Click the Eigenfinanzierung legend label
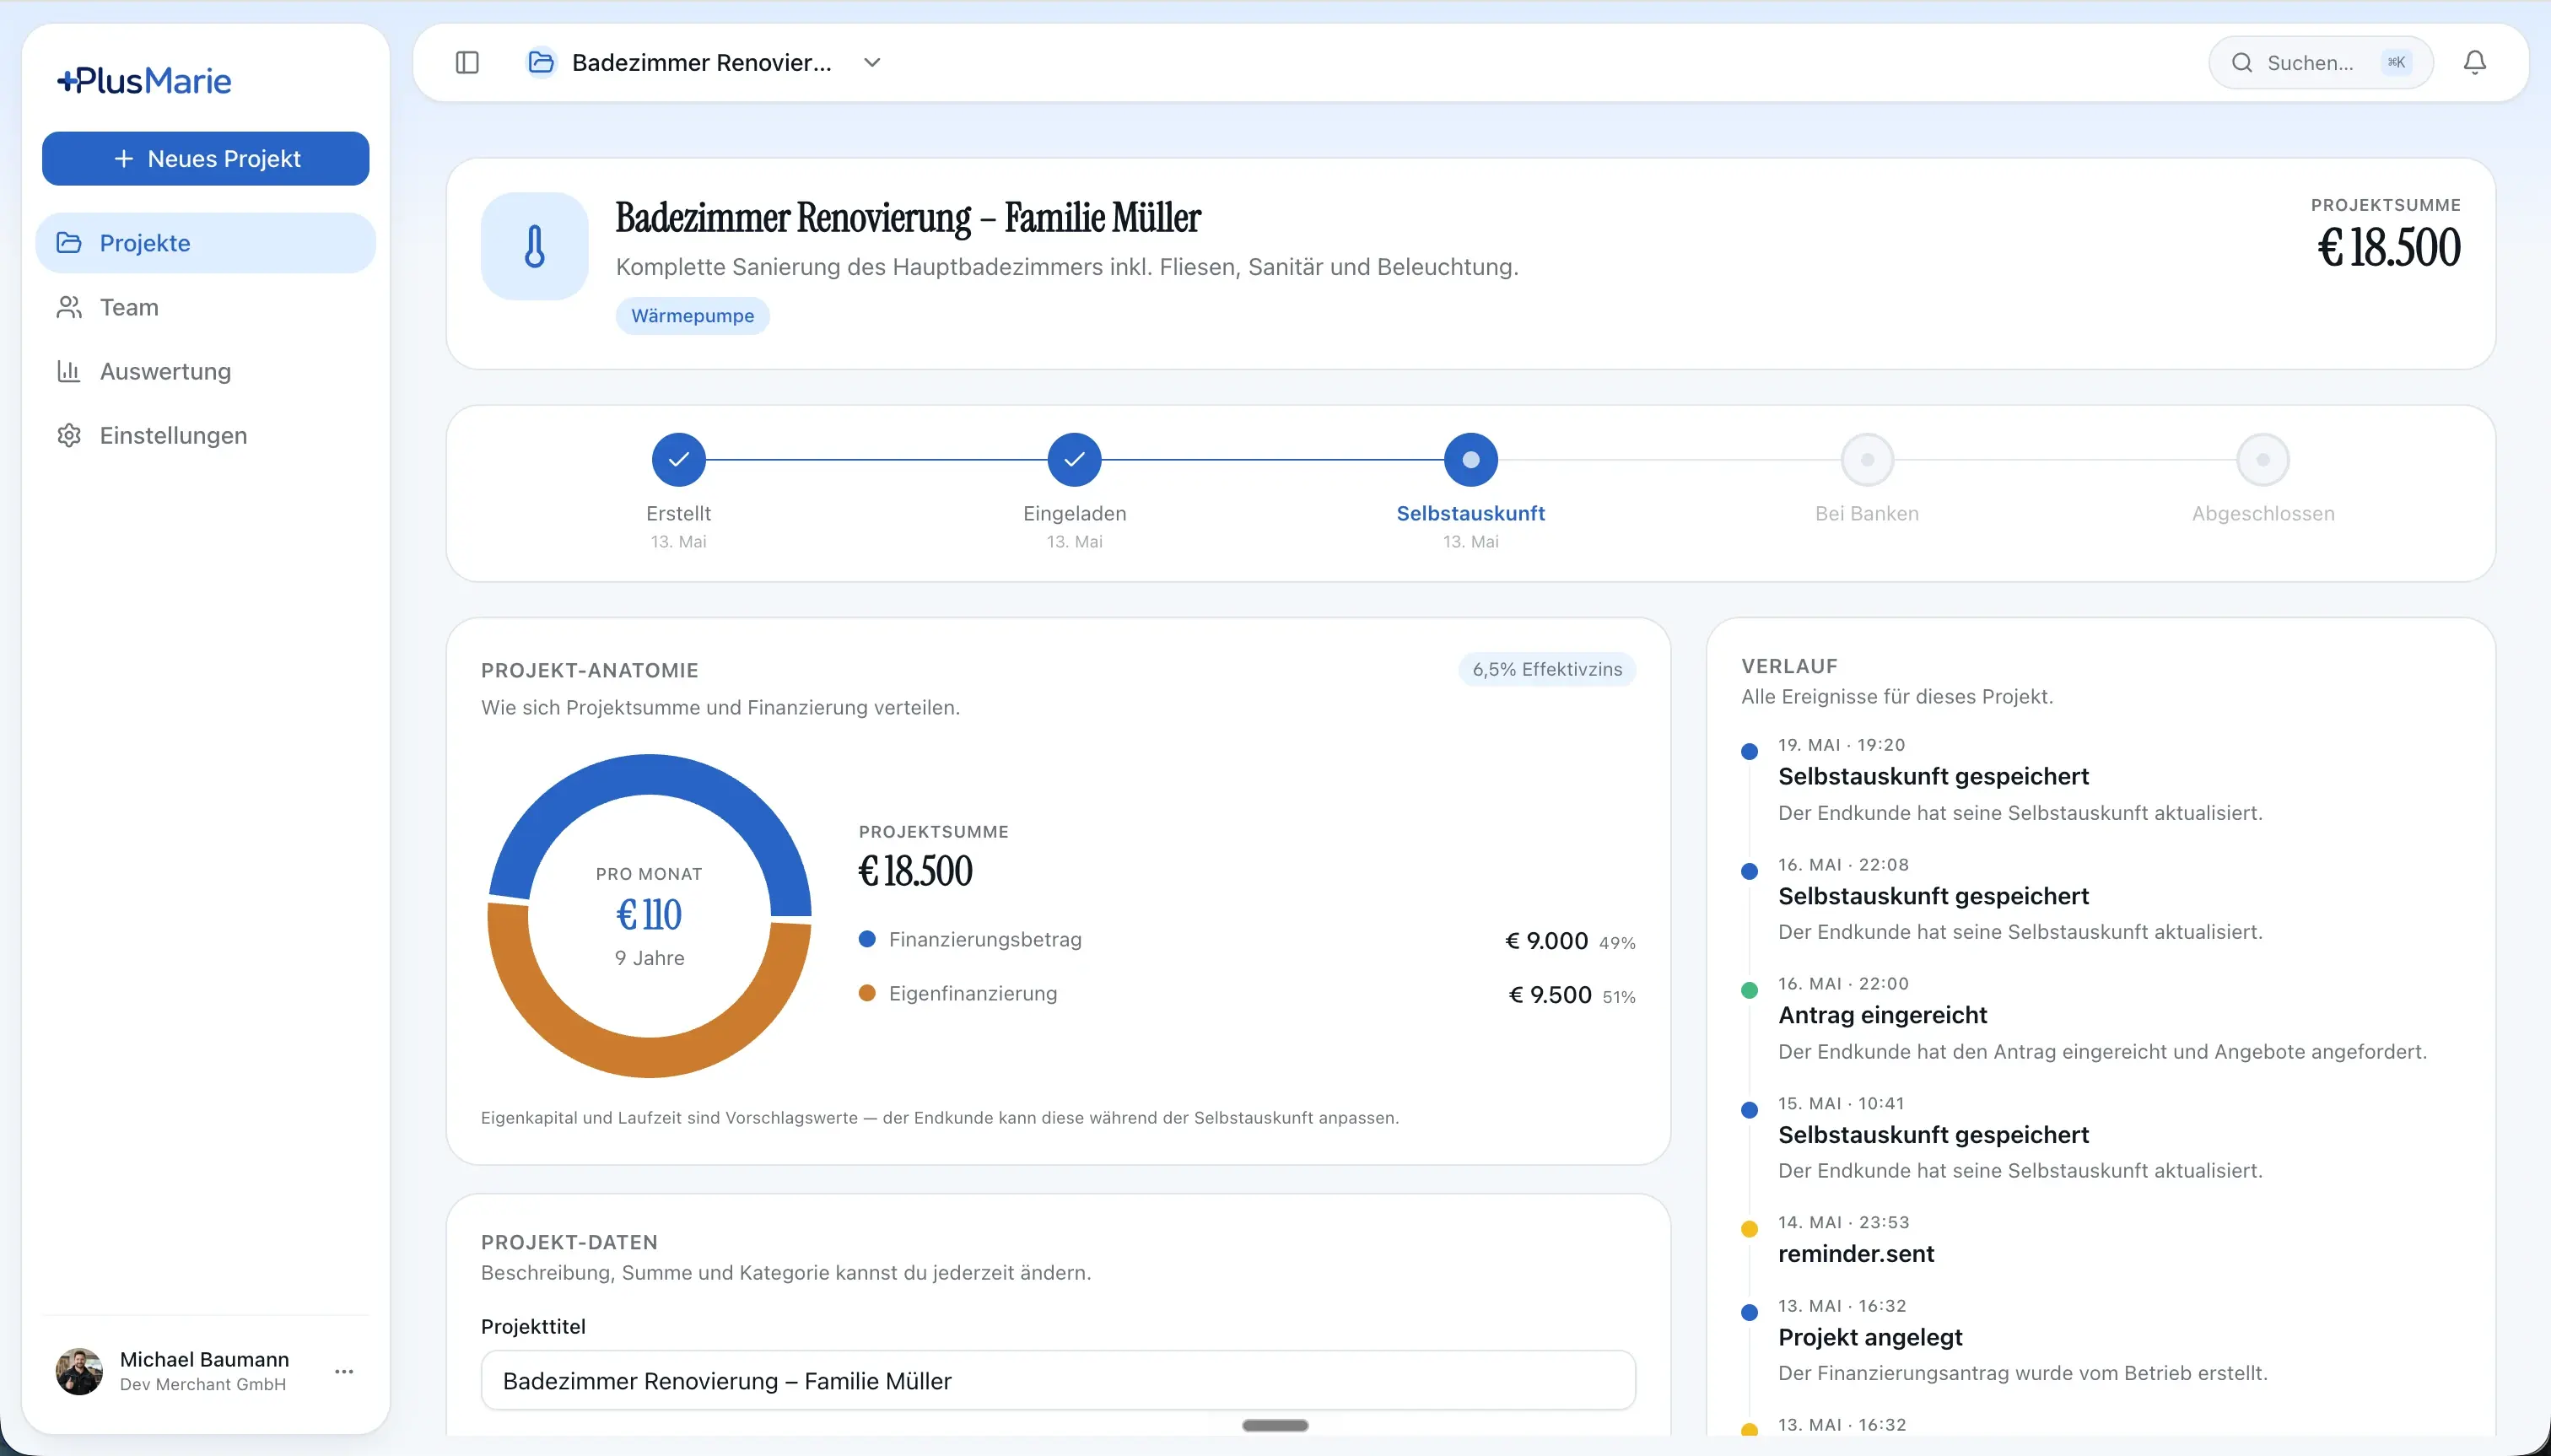Viewport: 2551px width, 1456px height. [973, 993]
